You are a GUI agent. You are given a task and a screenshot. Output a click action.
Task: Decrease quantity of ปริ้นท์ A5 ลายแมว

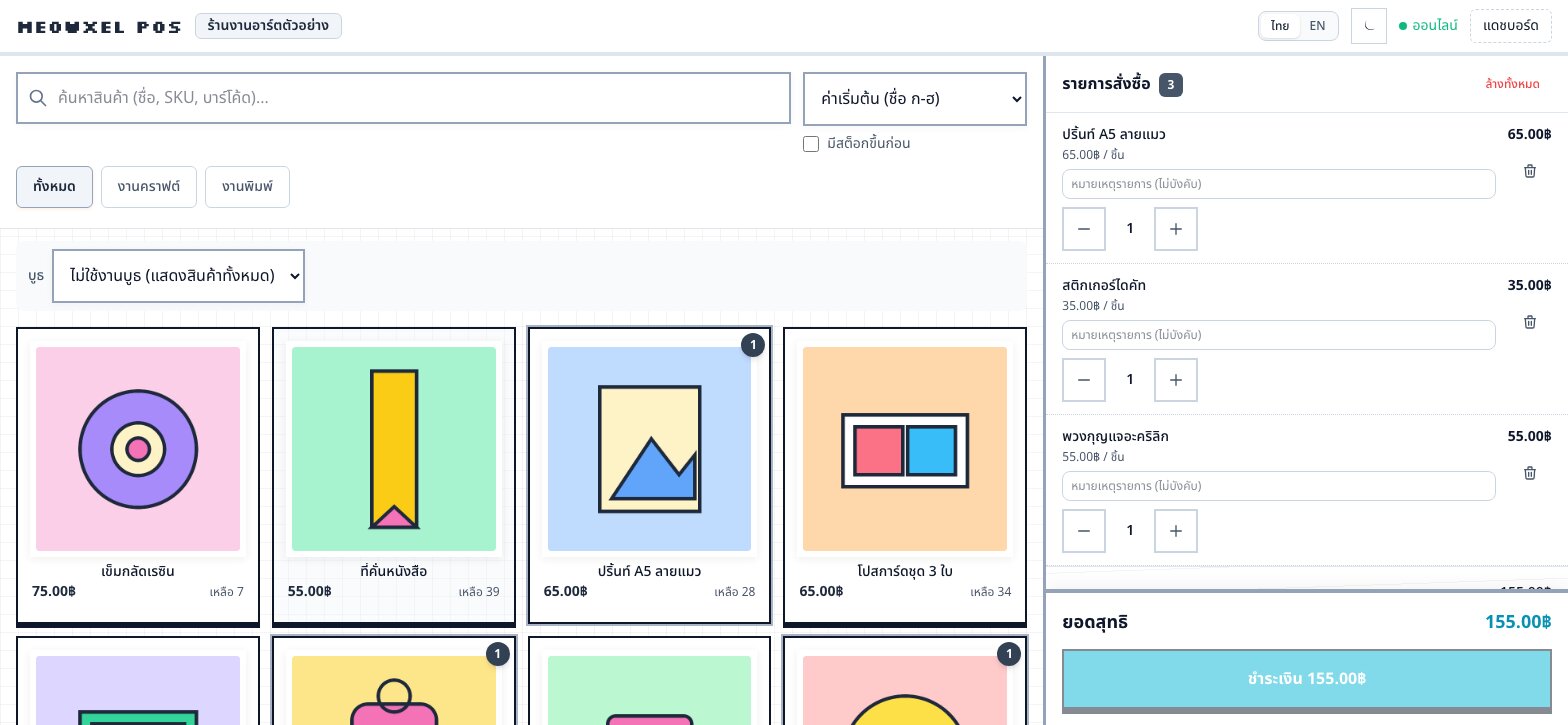[x=1084, y=229]
